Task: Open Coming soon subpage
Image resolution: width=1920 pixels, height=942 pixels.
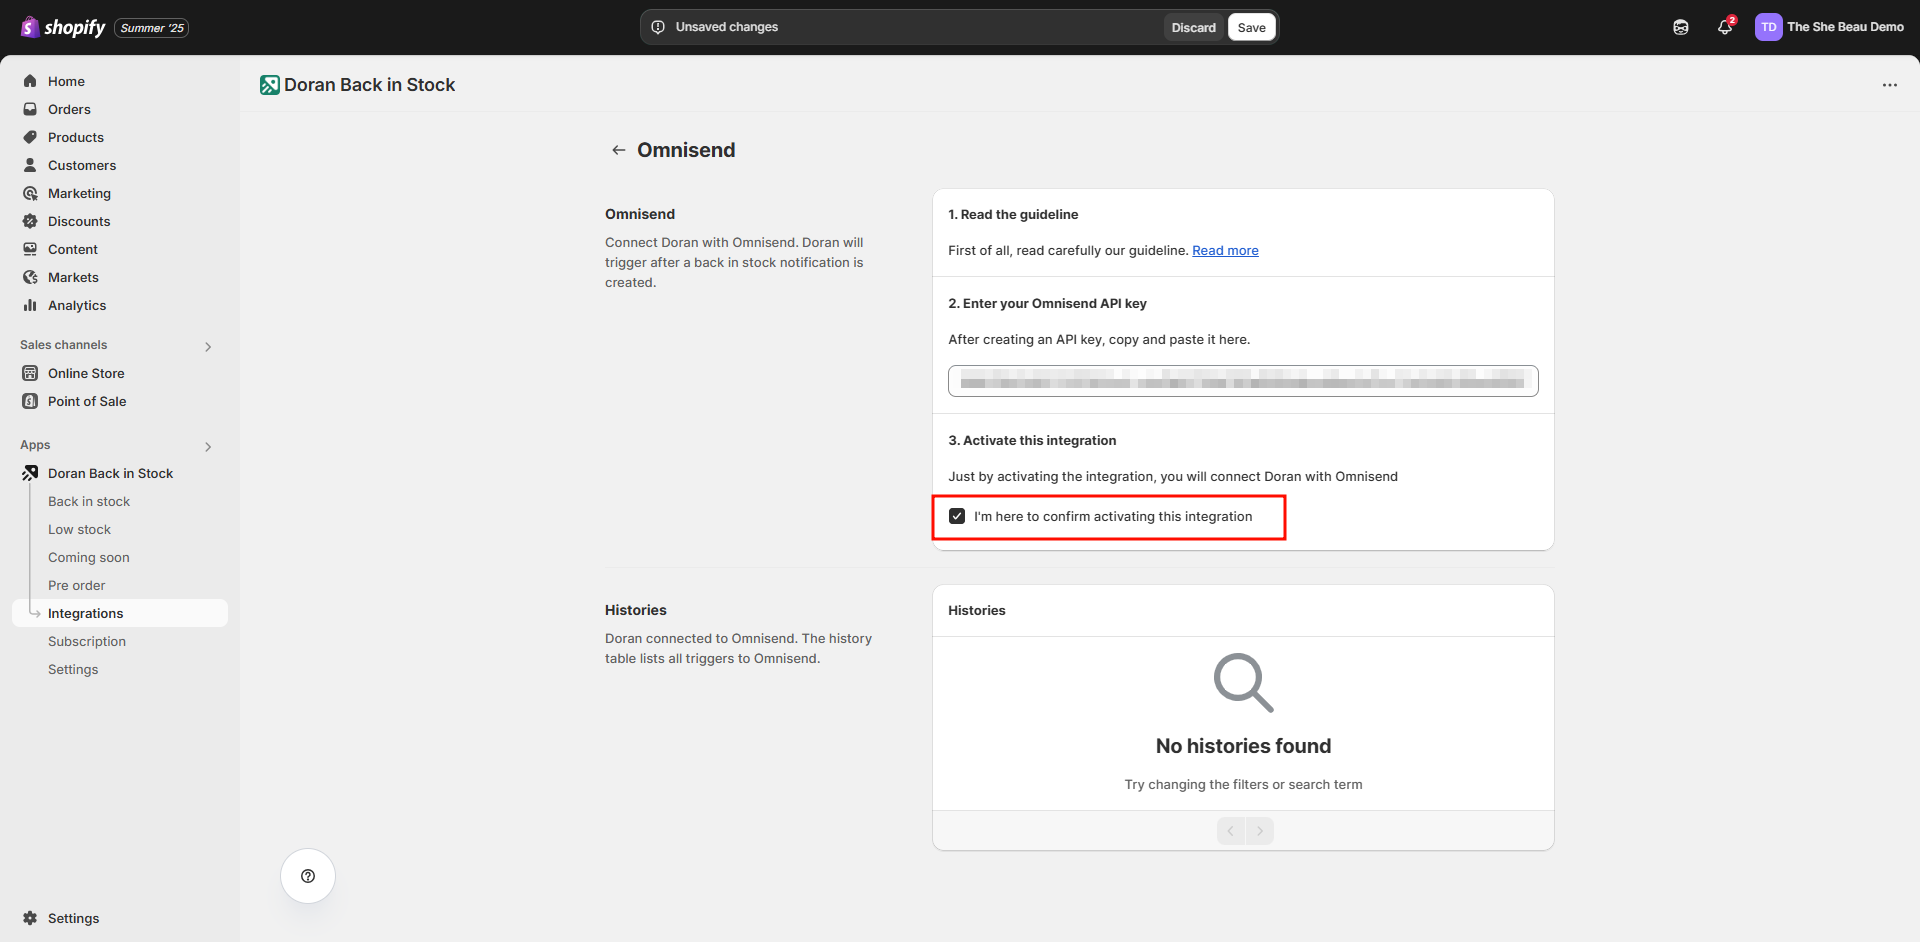Action: [89, 557]
